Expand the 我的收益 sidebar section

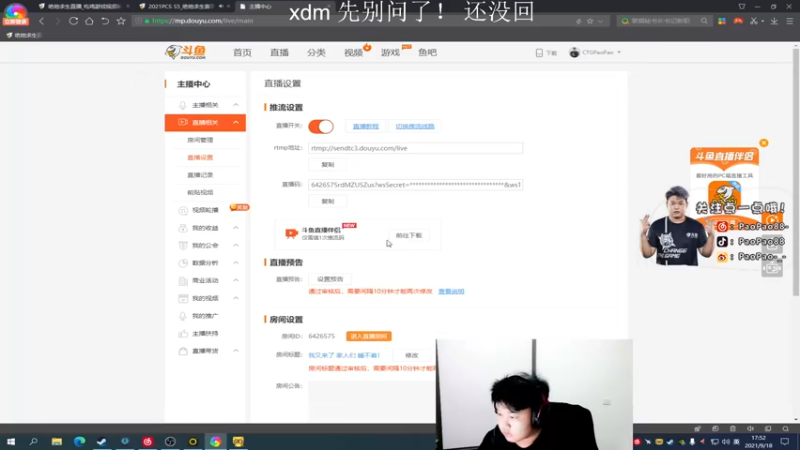point(236,228)
